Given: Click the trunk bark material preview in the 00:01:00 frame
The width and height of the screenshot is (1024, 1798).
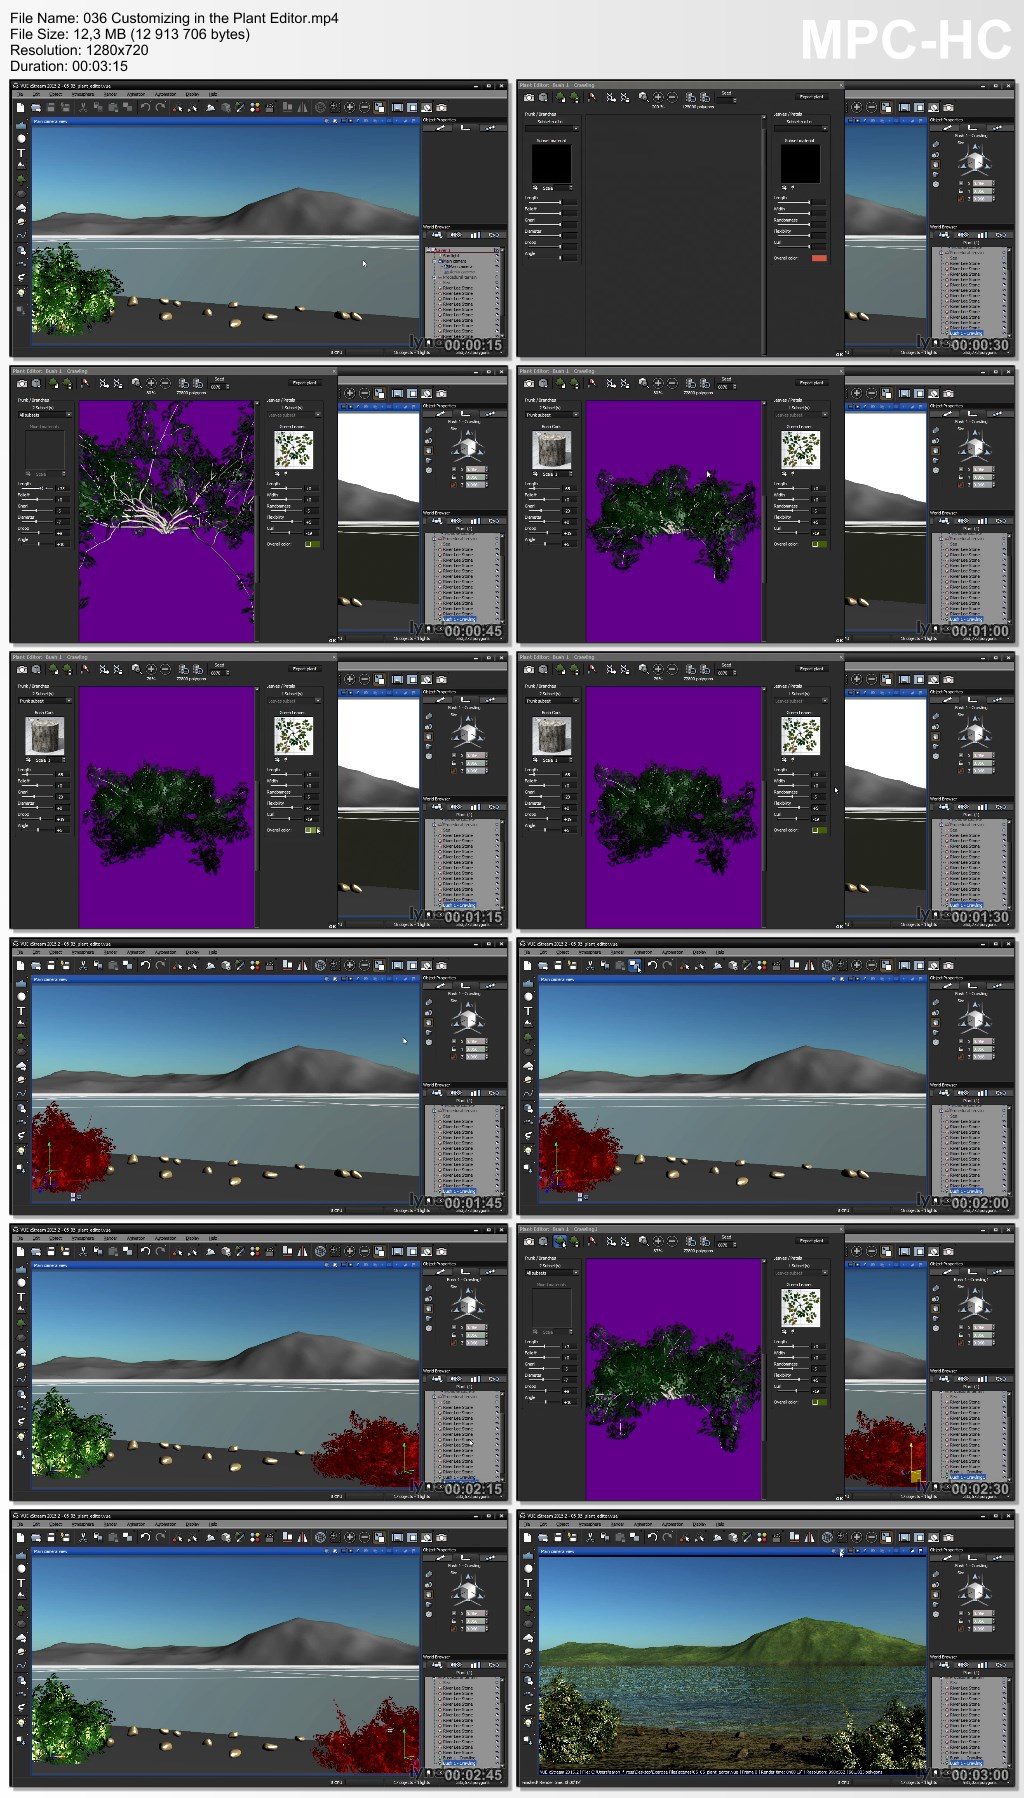Looking at the screenshot, I should coord(552,449).
